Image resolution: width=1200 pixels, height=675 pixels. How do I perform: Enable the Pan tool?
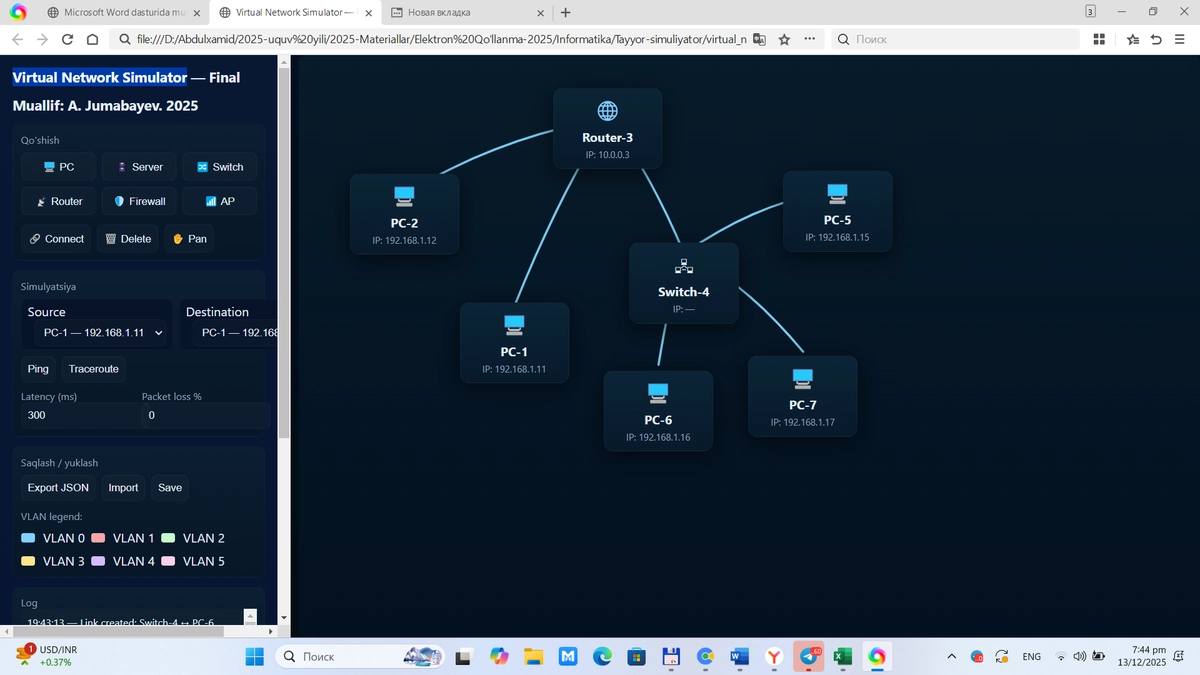tap(189, 239)
